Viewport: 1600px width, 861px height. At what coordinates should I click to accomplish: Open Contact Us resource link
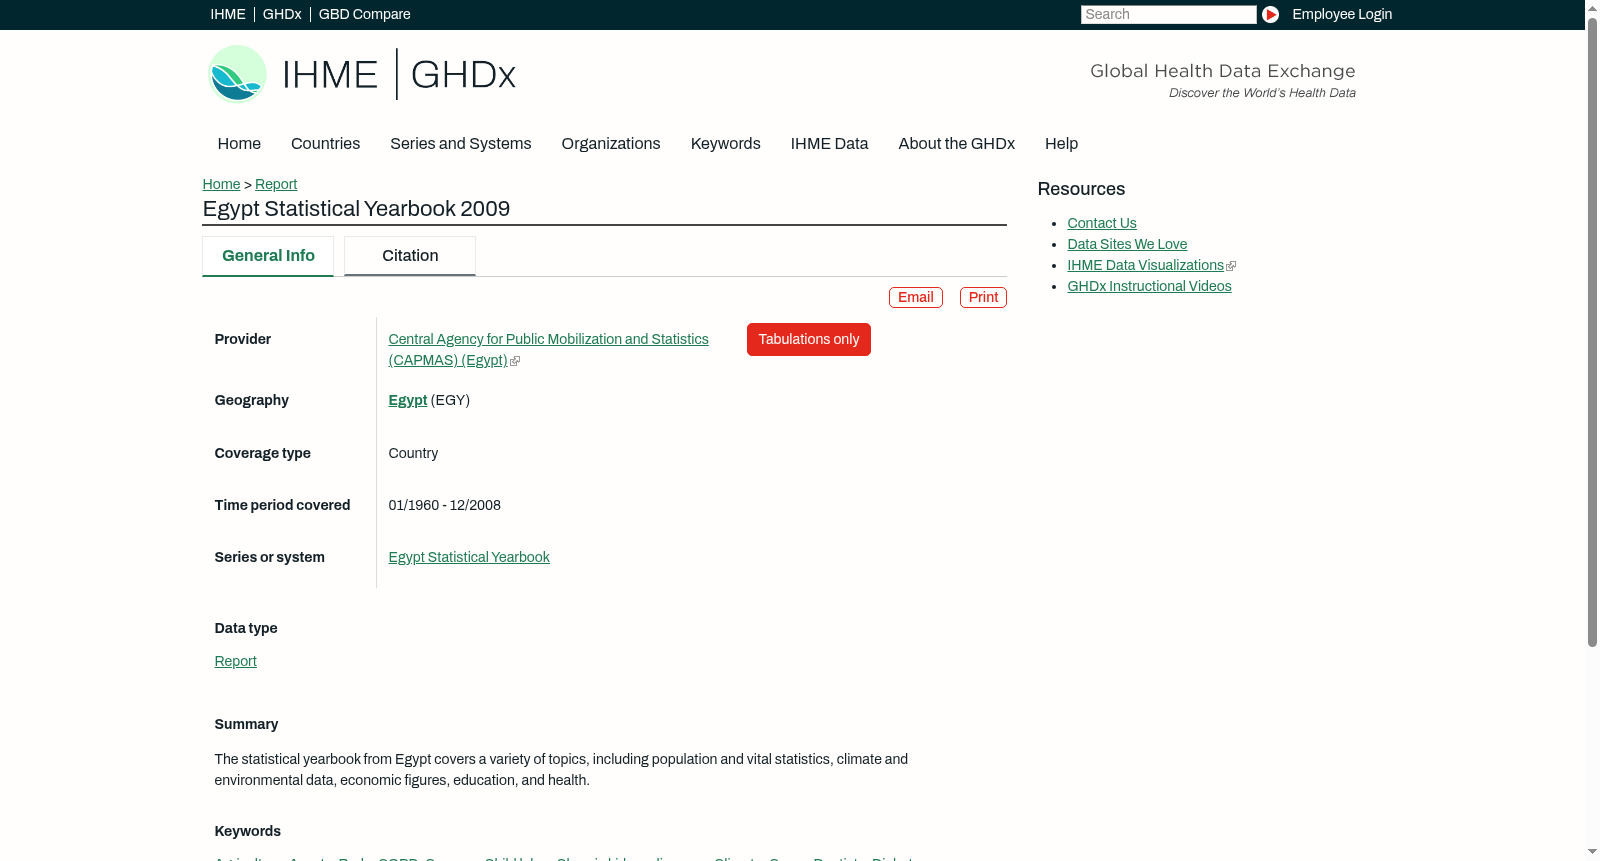1102,223
